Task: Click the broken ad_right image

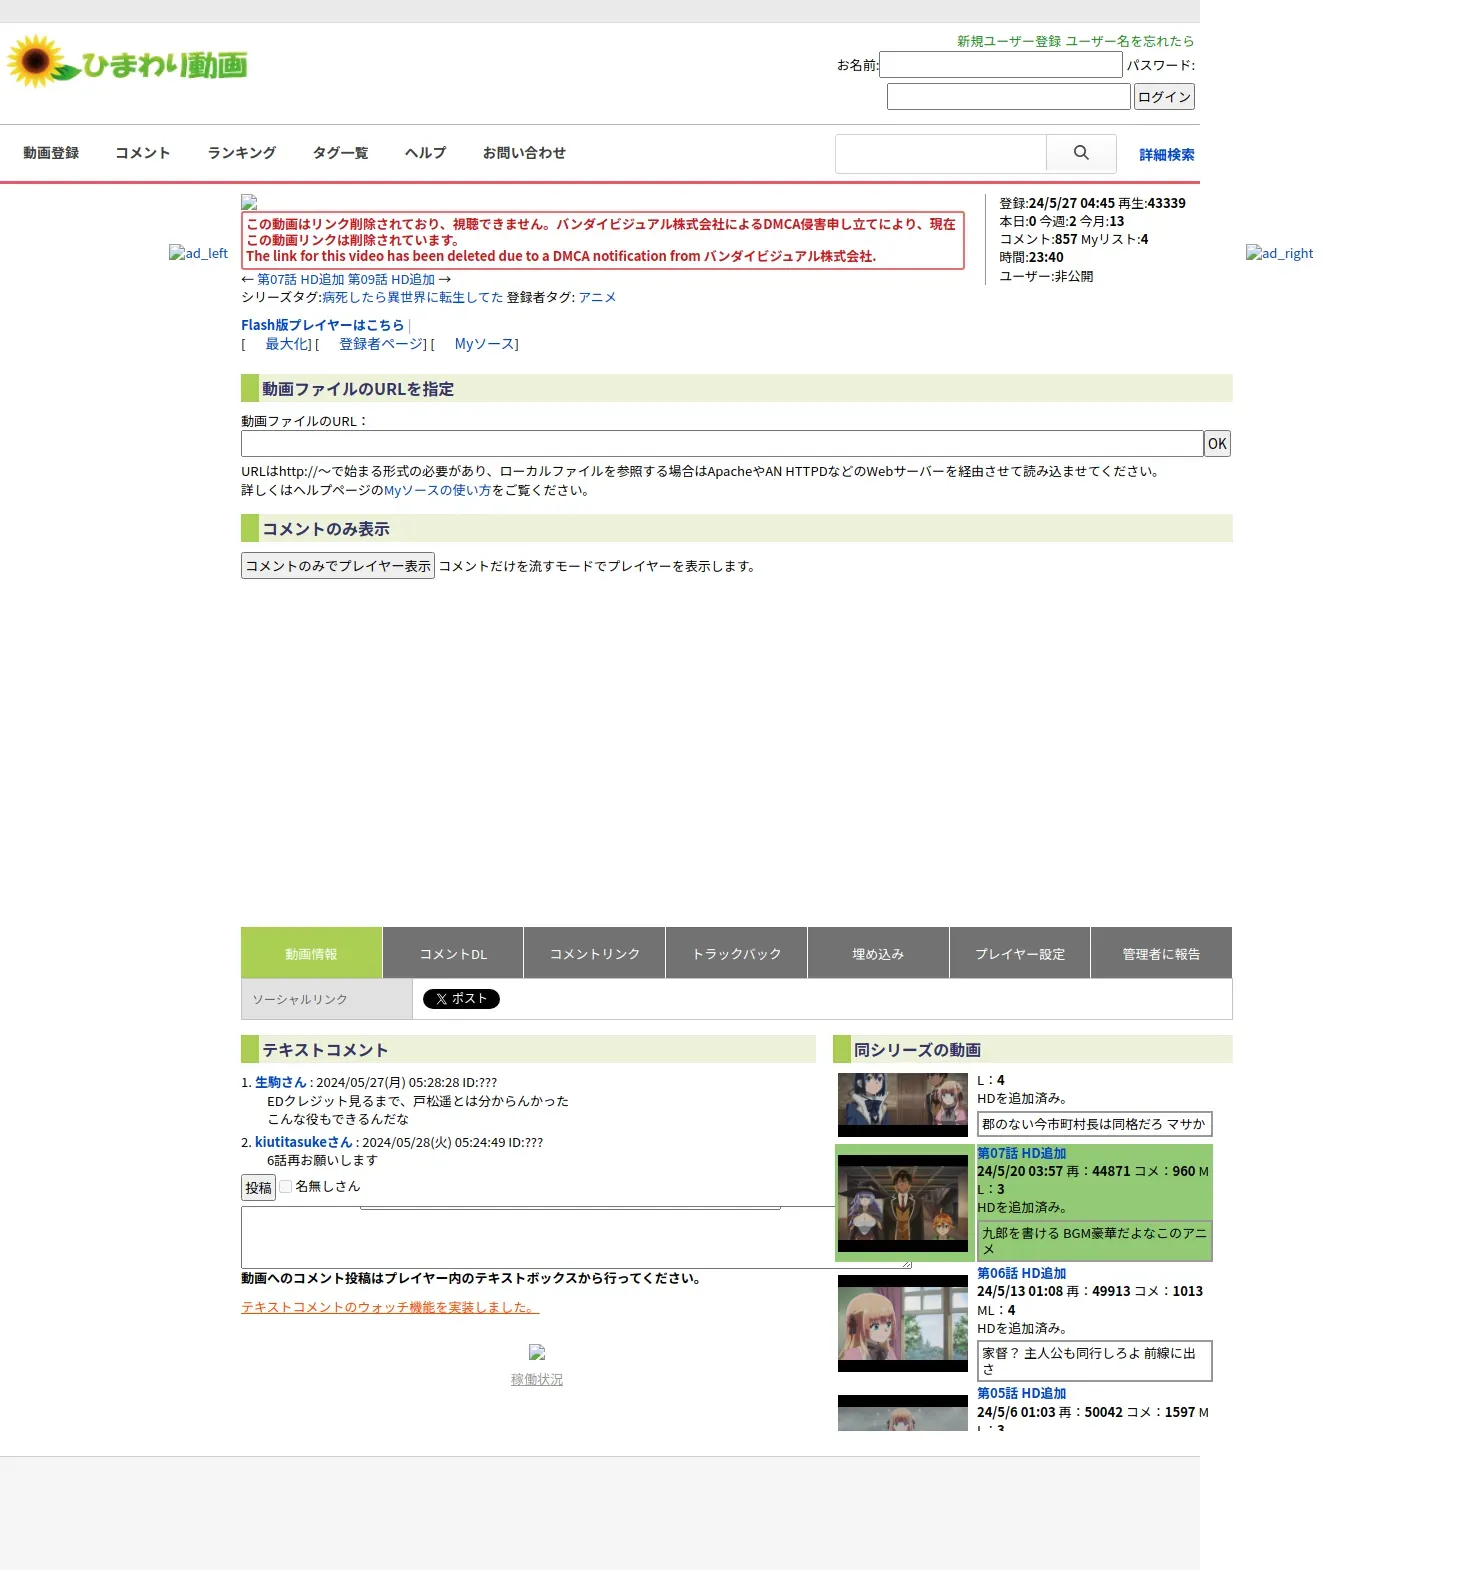Action: coord(1279,253)
